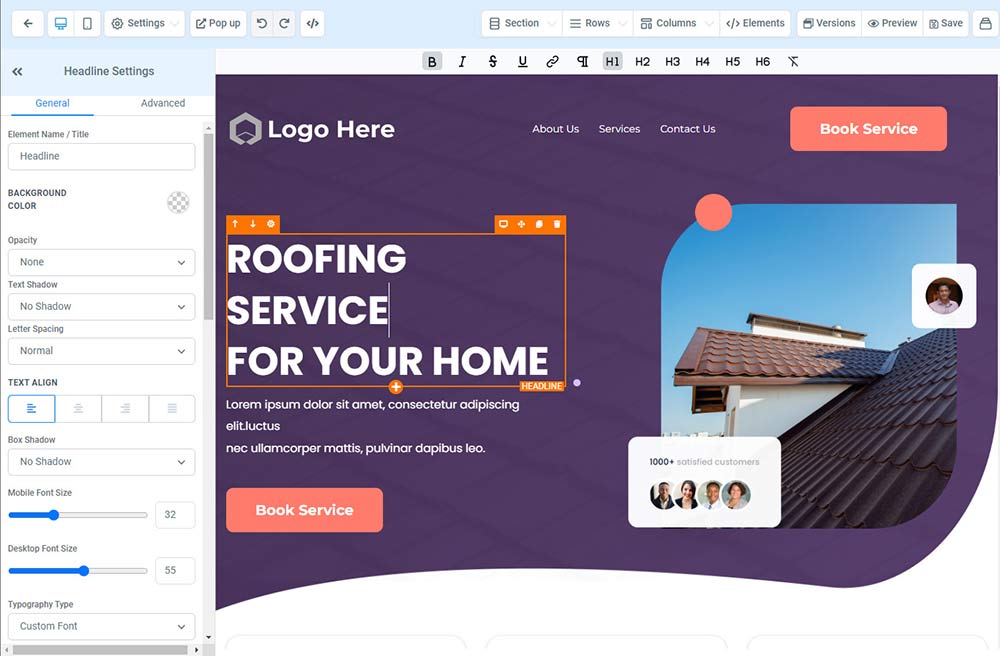
Task: Expand the Letter Spacing dropdown
Action: click(101, 351)
